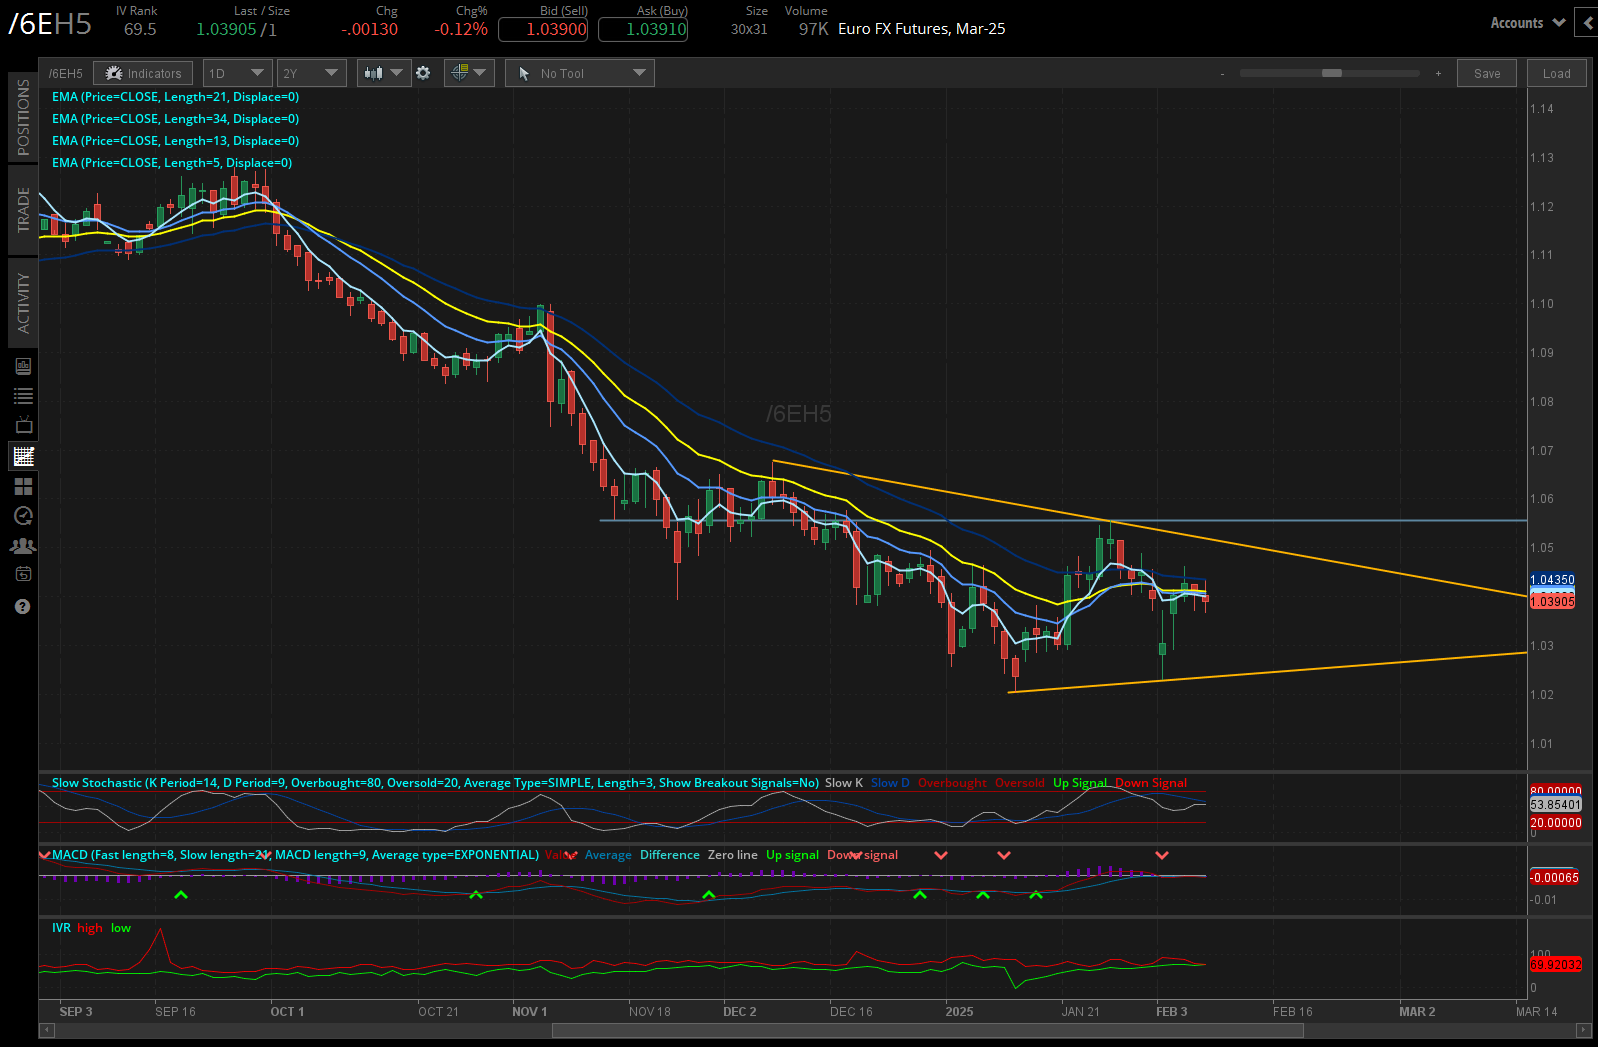Viewport: 1598px width, 1047px height.
Task: Click the Slow D legend label
Action: tap(890, 783)
